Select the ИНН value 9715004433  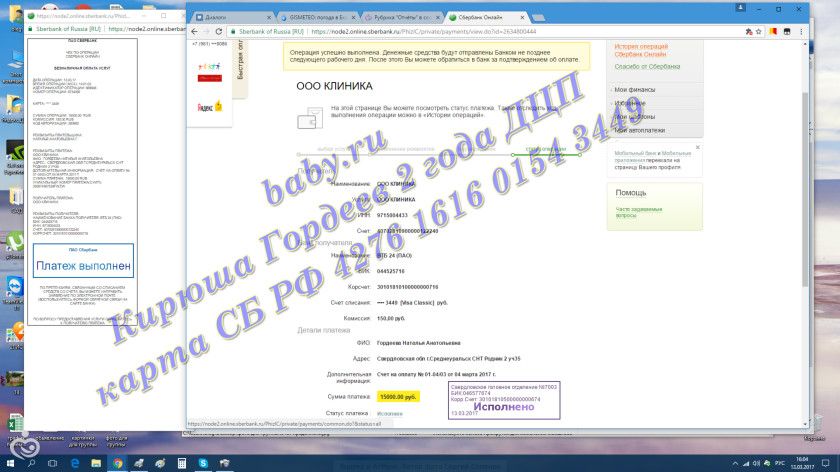(392, 215)
